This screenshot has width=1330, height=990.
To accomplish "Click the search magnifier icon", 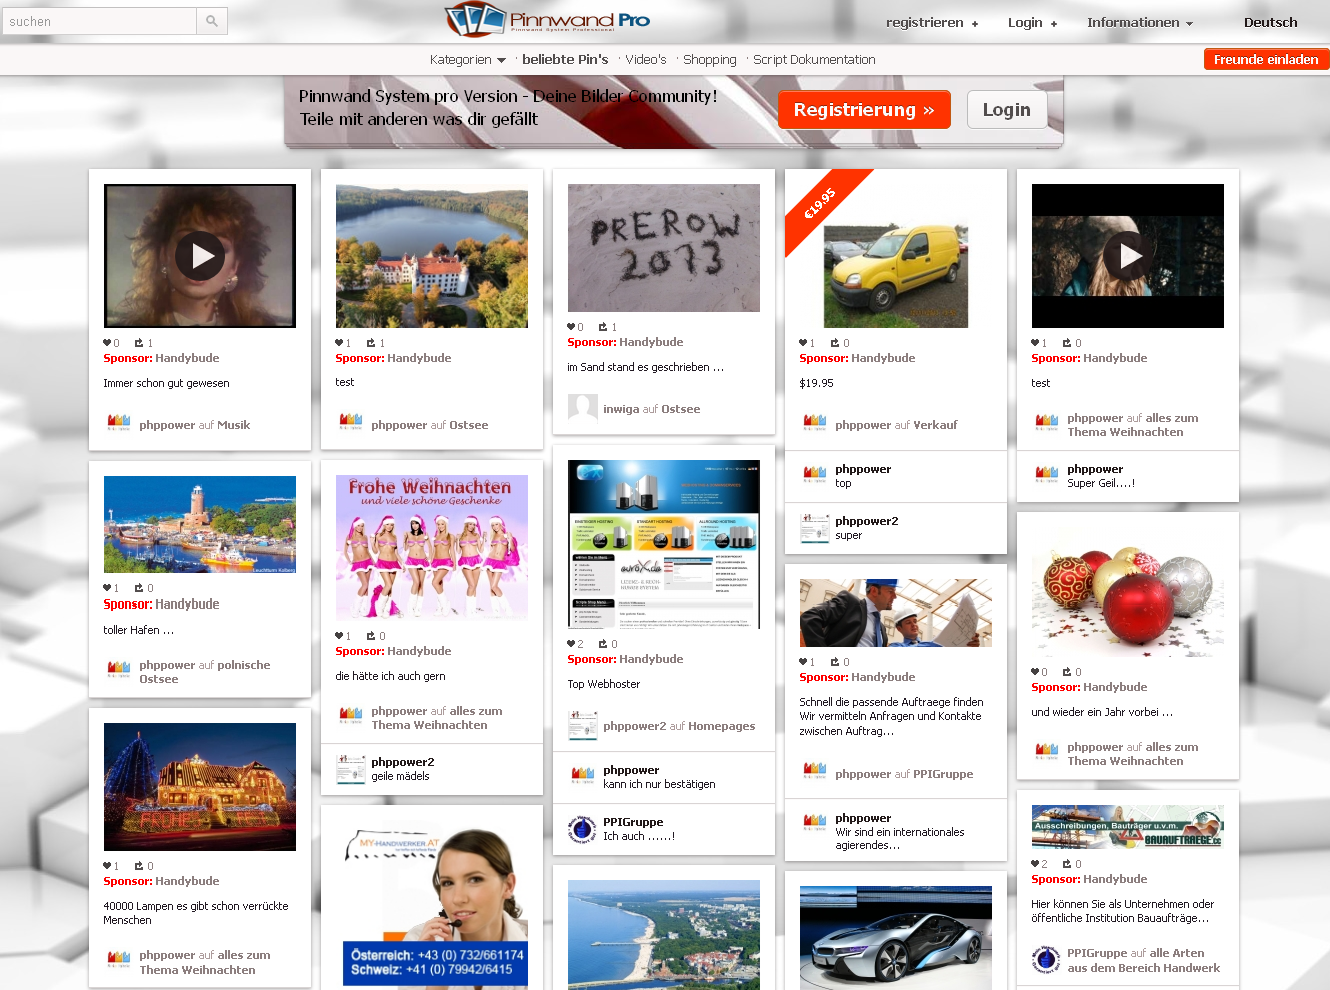I will 212,21.
